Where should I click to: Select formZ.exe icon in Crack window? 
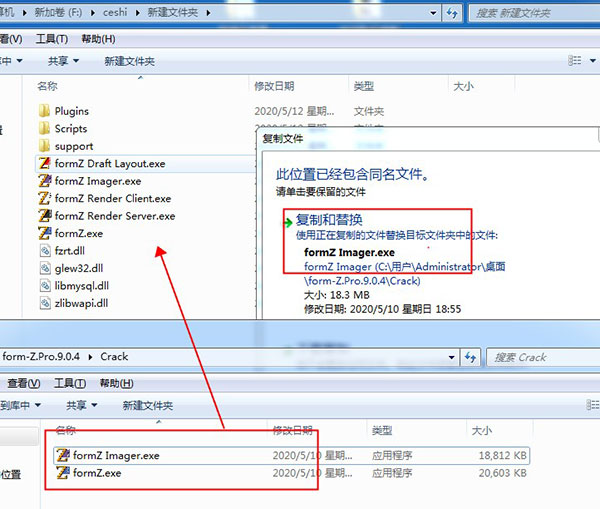click(63, 473)
